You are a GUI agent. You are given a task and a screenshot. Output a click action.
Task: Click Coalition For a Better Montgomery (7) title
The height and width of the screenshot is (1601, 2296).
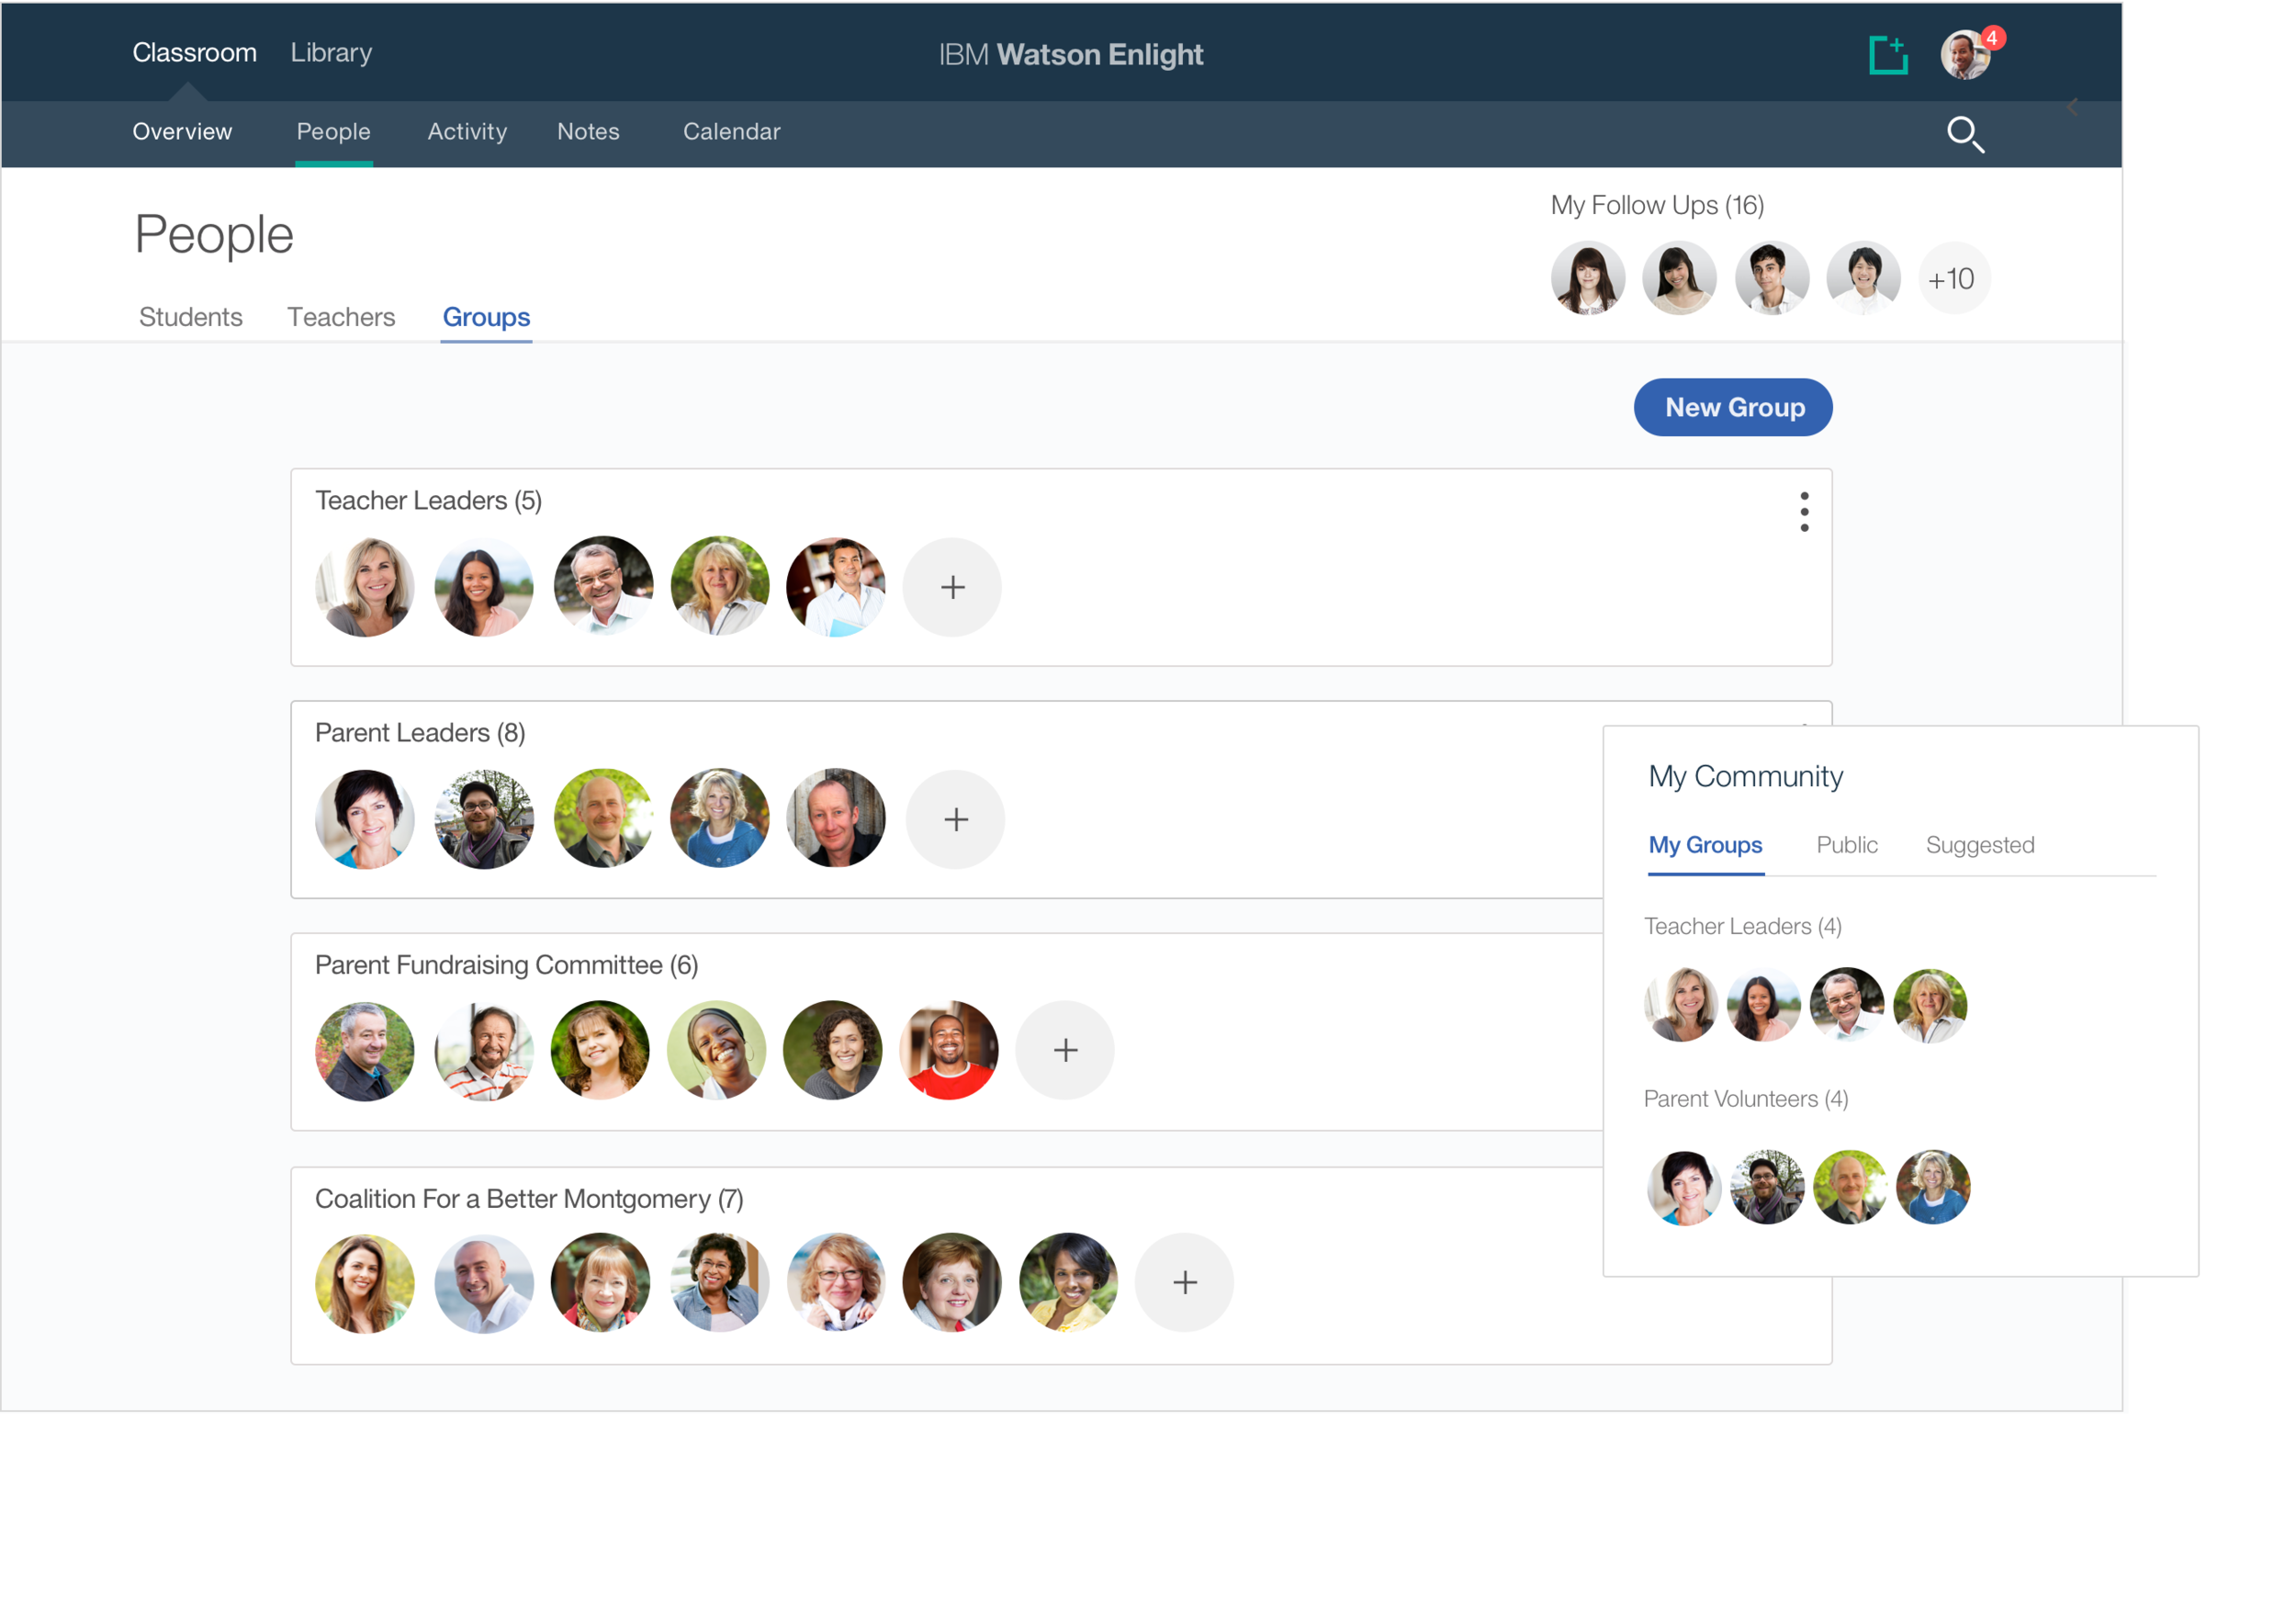point(529,1198)
